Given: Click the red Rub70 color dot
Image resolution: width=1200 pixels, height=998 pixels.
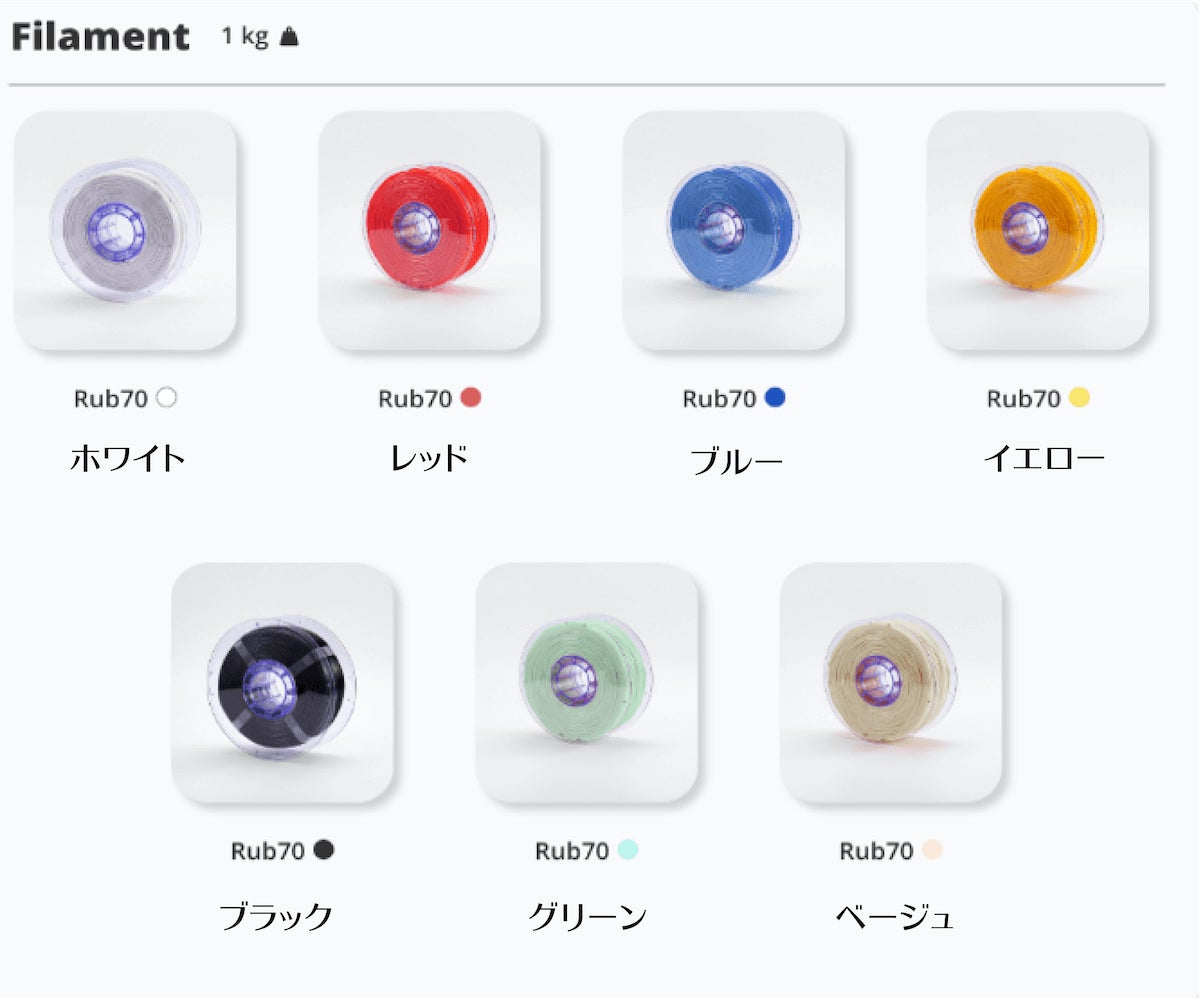Looking at the screenshot, I should point(471,398).
